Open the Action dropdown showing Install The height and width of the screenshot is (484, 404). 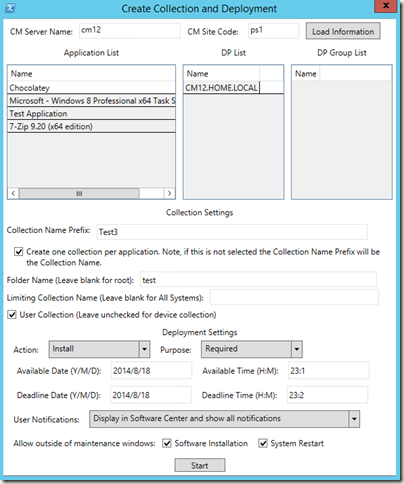pyautogui.click(x=99, y=349)
